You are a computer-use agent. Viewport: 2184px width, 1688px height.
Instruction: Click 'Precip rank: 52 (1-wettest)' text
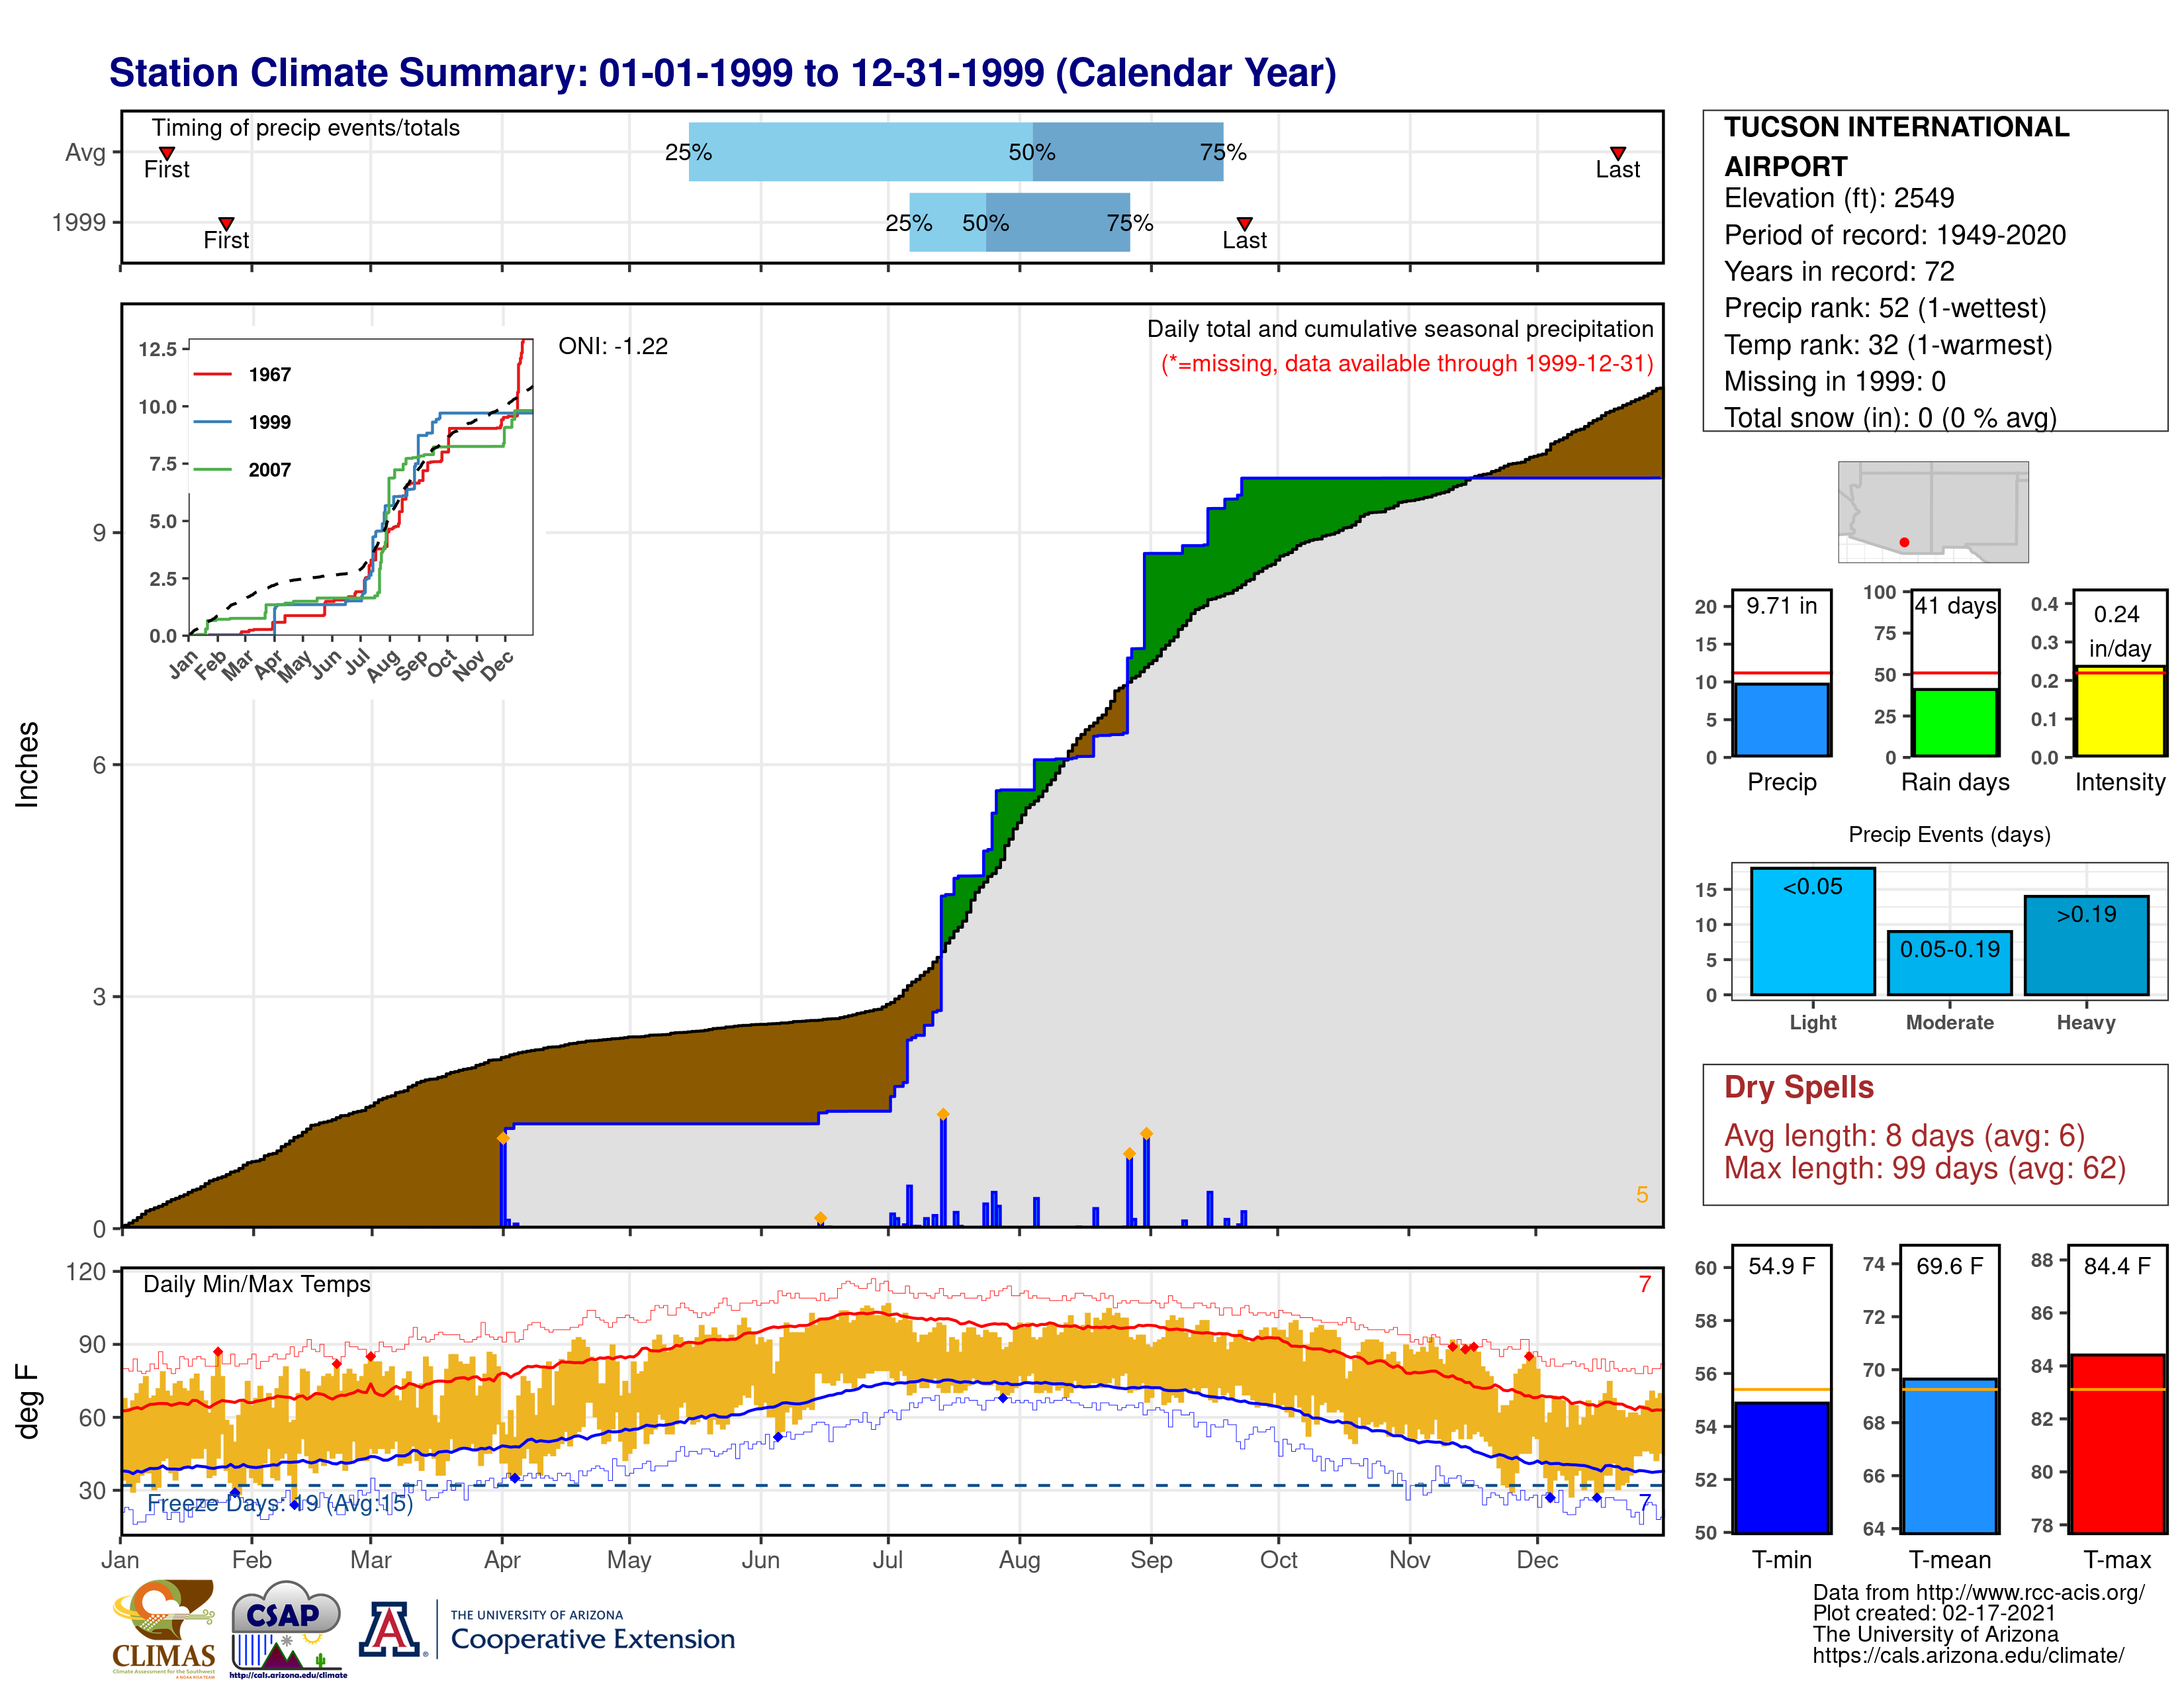pos(1885,308)
